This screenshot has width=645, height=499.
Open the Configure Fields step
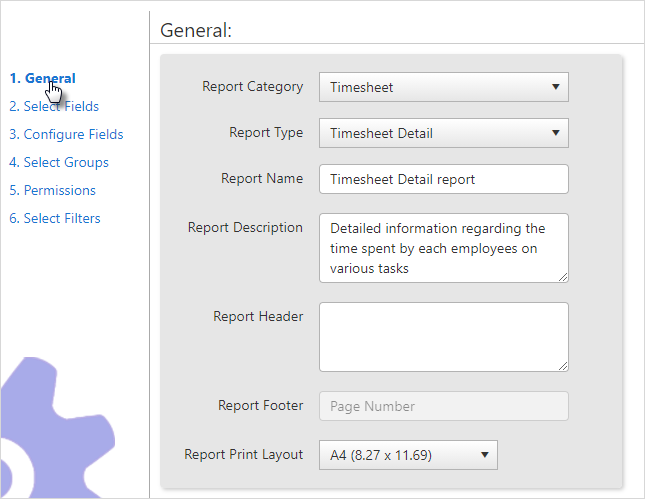(66, 134)
